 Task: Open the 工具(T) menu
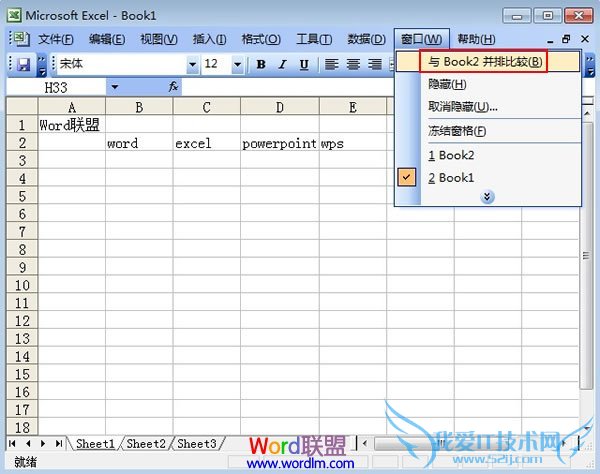(314, 39)
